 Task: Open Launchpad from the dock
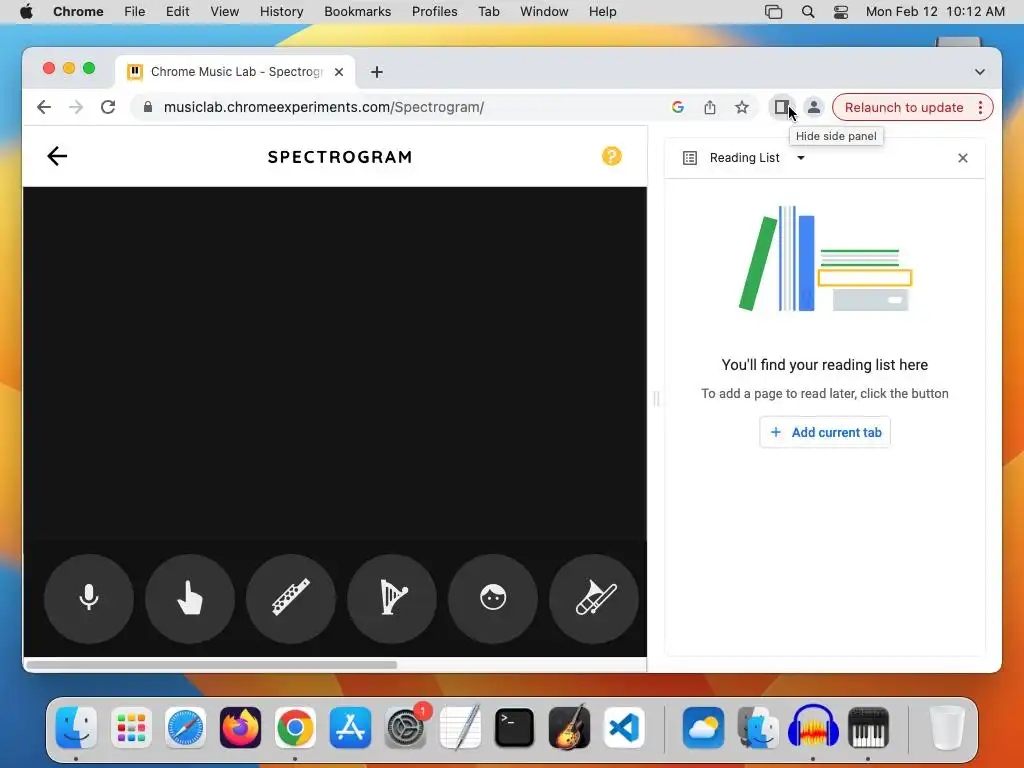tap(131, 728)
